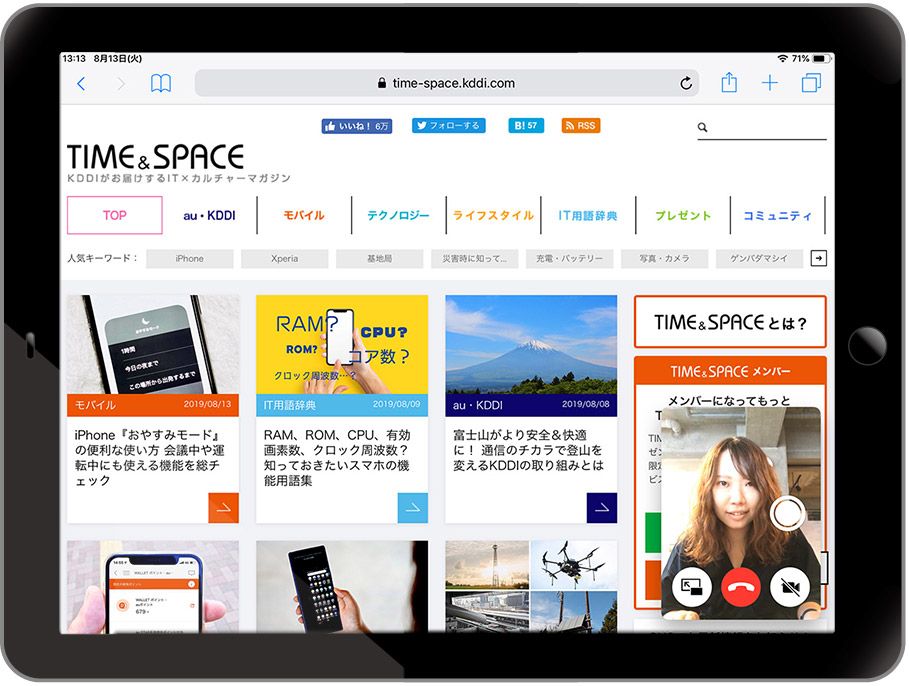Click the light-blue arrow on the RAM card
This screenshot has width=909, height=686.
click(x=413, y=508)
